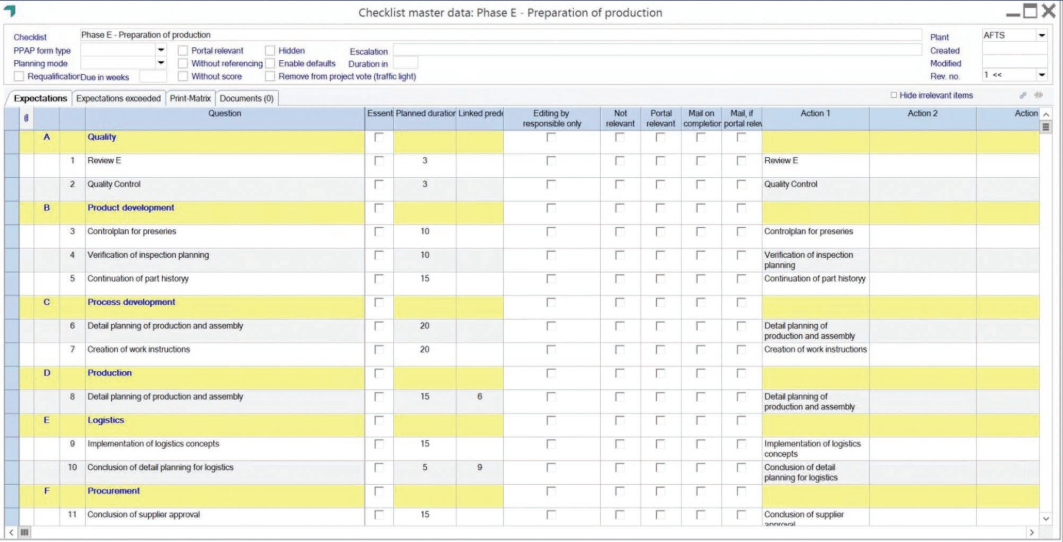Click question 'Implementation of logistics concepts'

[x=153, y=444]
